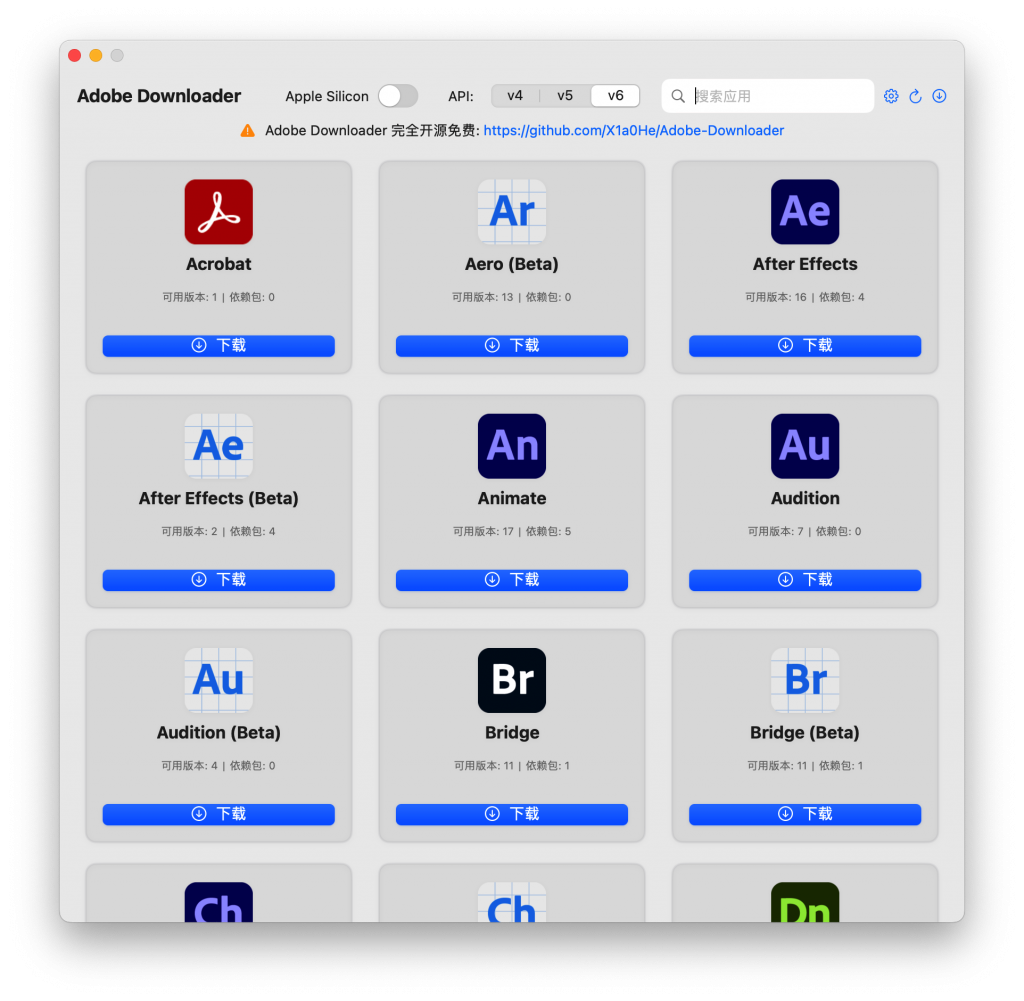Image resolution: width=1024 pixels, height=1001 pixels.
Task: Refresh the app list with the reload icon
Action: [x=915, y=96]
